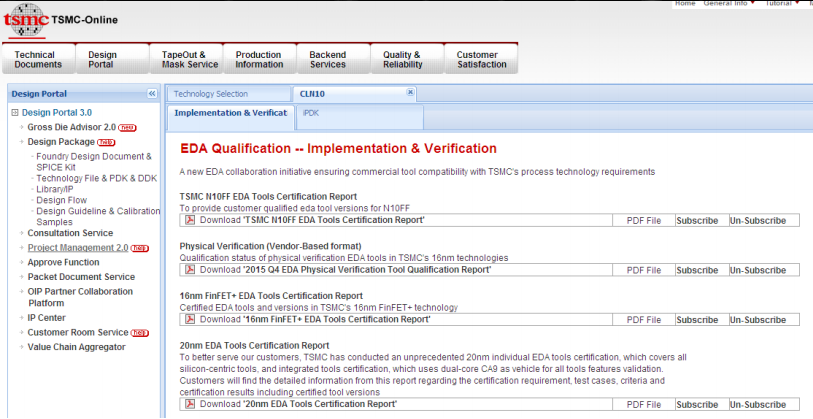Screen dimensions: 813x419
Task: Go to Home in top navigation
Action: pyautogui.click(x=685, y=3)
